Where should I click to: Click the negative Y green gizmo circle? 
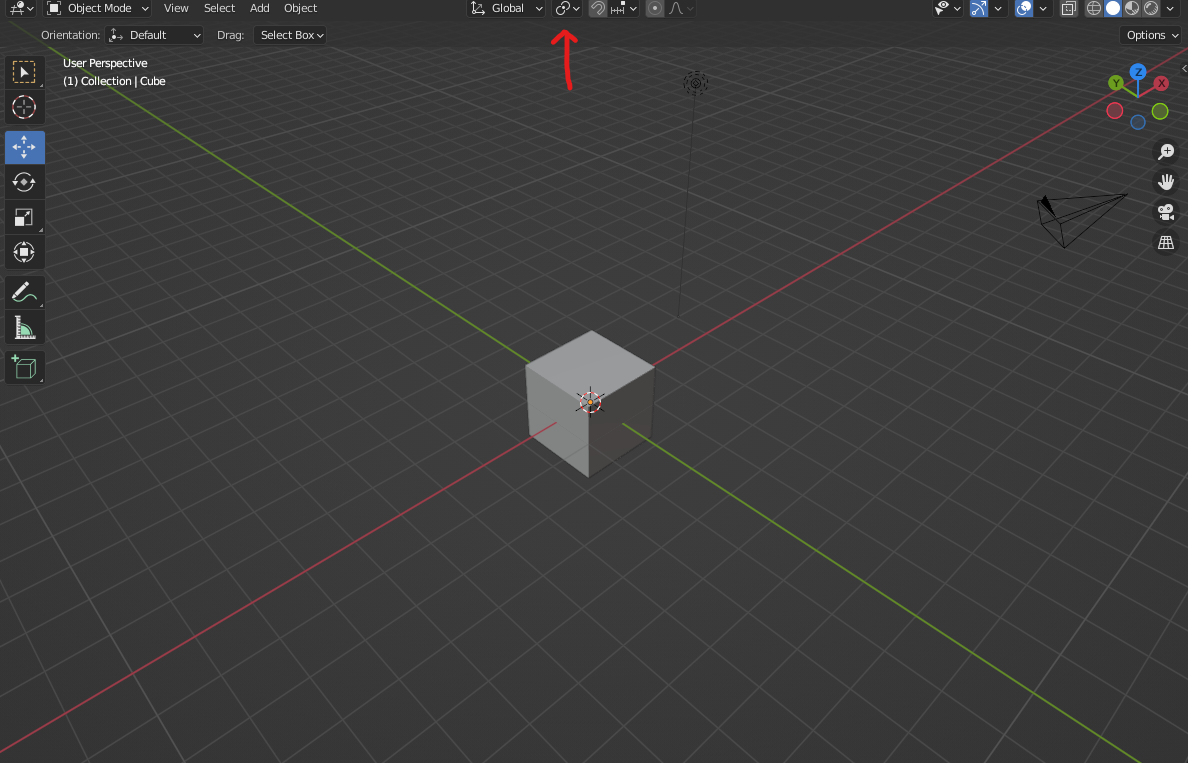click(1160, 111)
